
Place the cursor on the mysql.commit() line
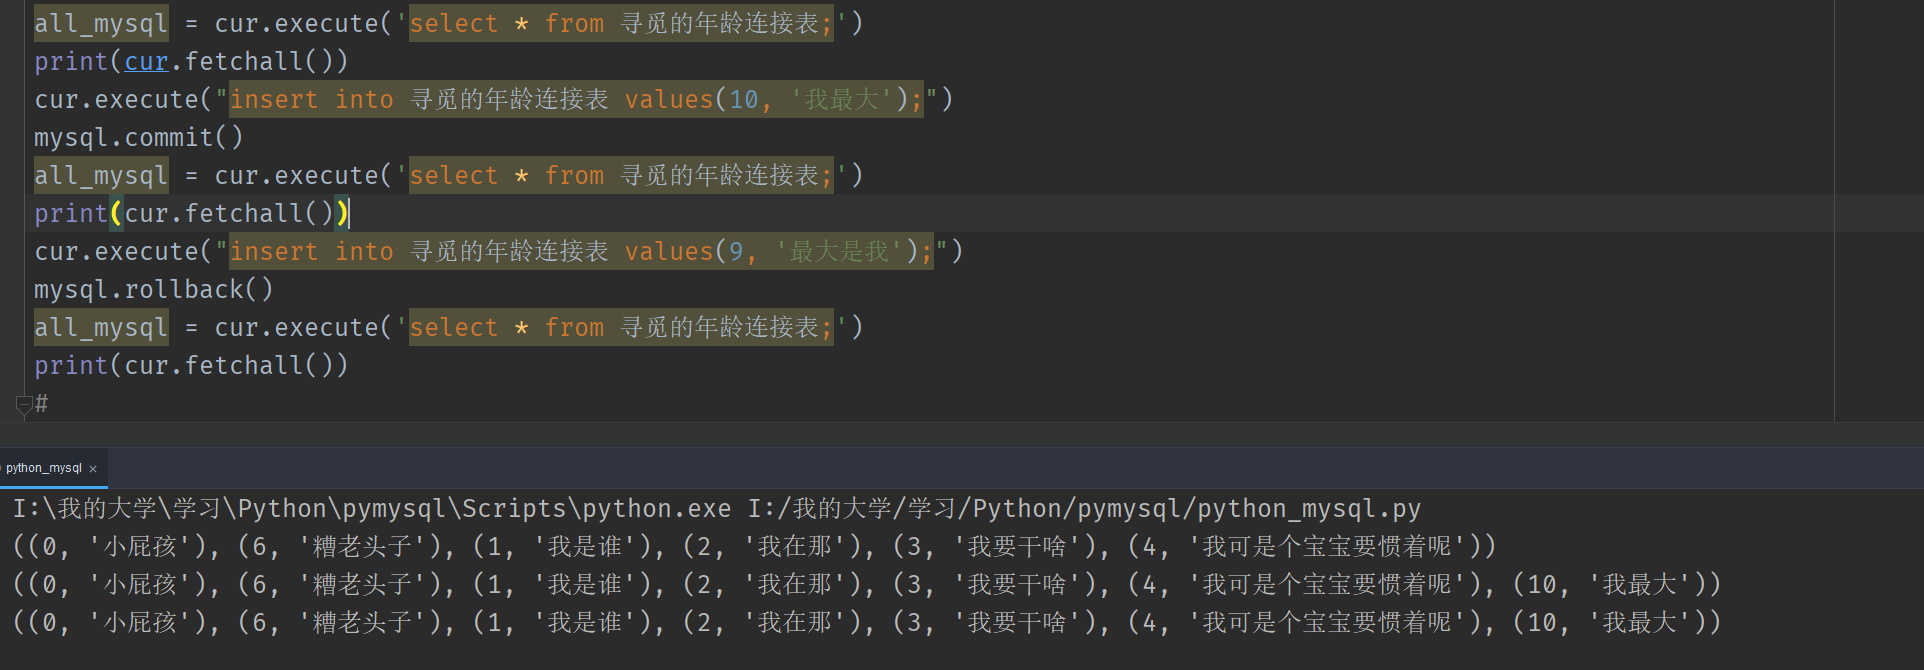coord(138,138)
